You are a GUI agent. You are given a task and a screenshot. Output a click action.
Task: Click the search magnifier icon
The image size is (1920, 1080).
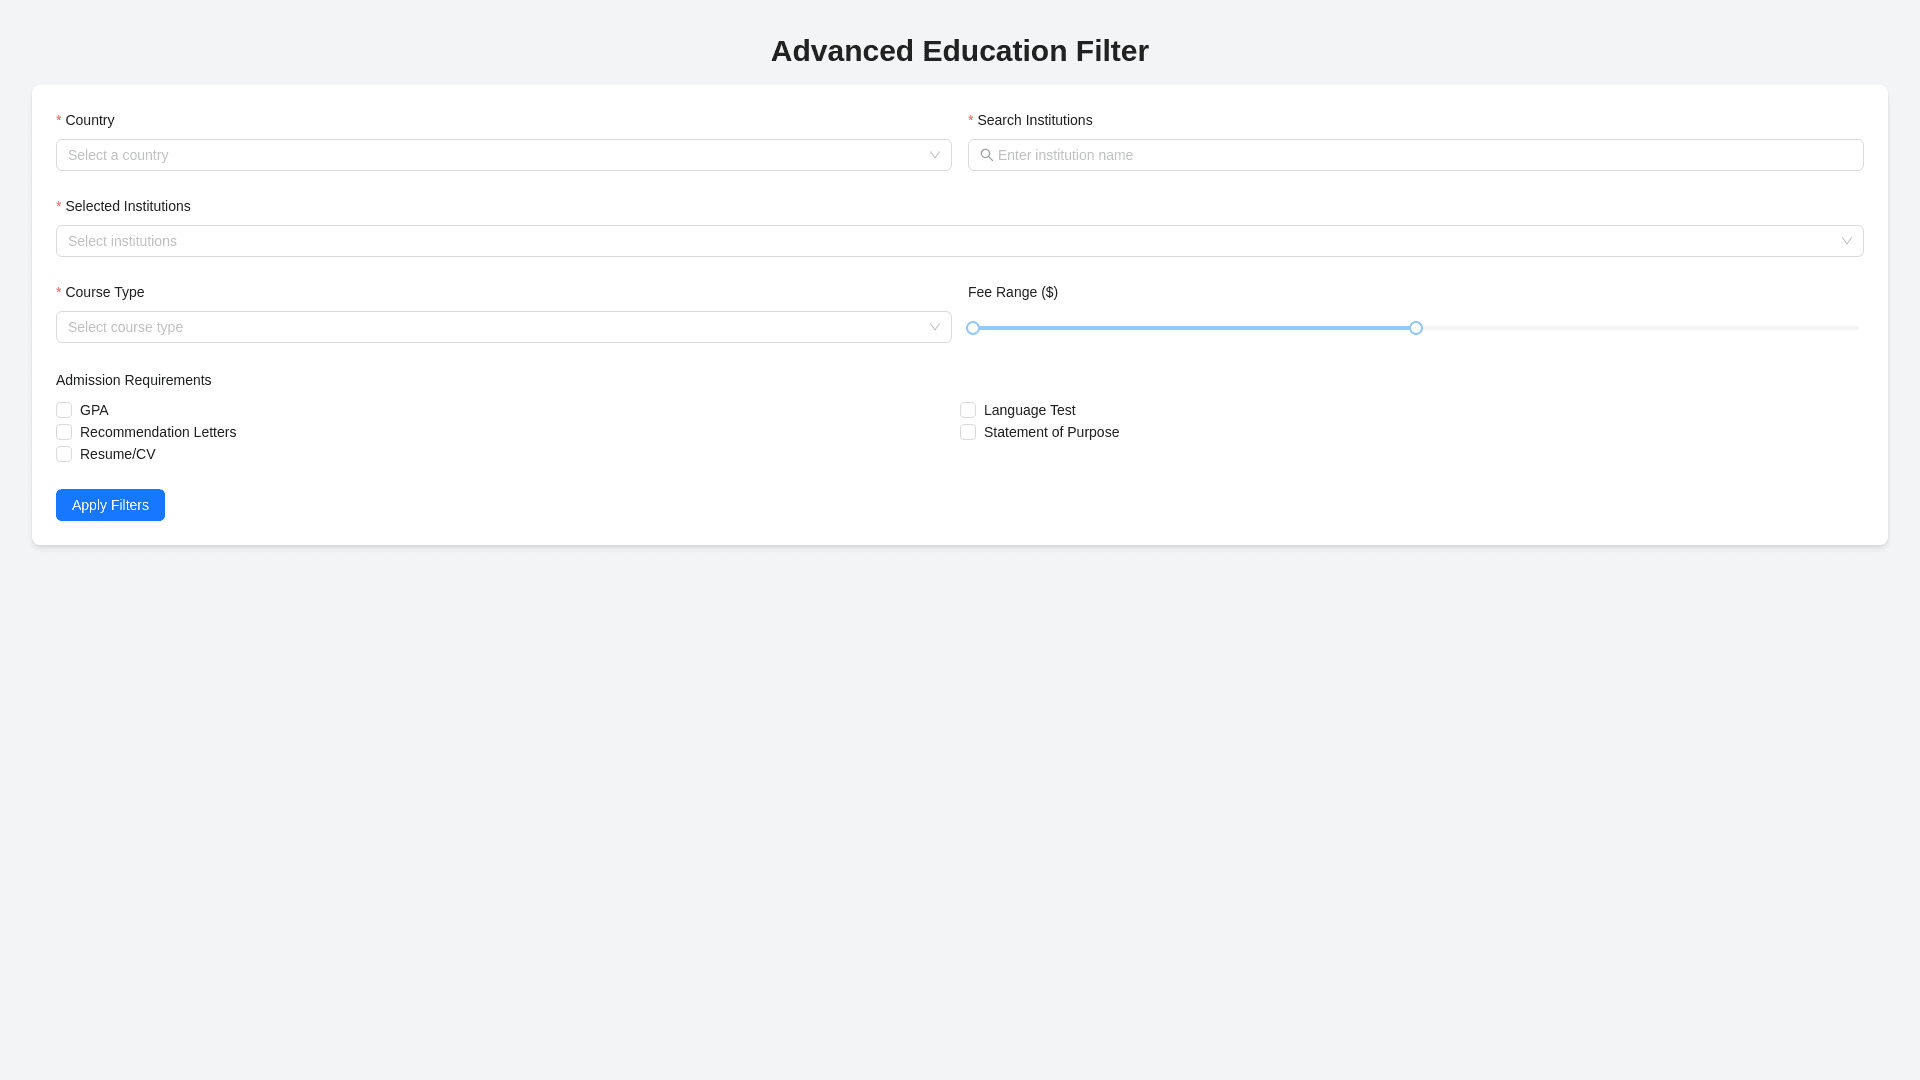coord(986,155)
